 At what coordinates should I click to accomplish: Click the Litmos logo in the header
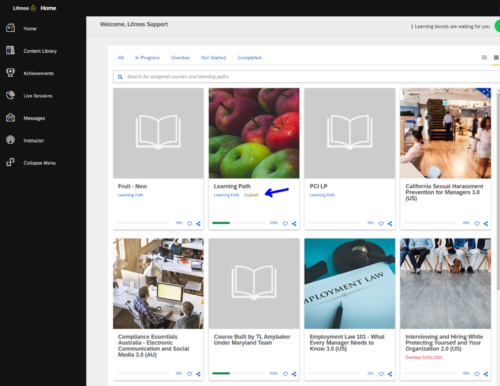[x=24, y=8]
